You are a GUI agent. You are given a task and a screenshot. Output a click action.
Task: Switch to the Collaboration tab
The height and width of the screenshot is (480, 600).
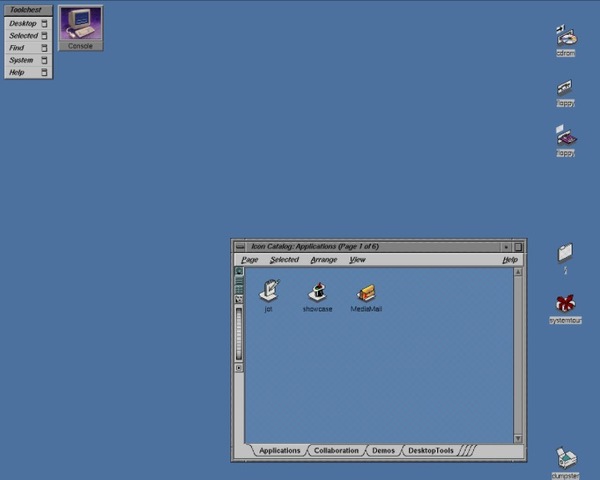[x=336, y=451]
